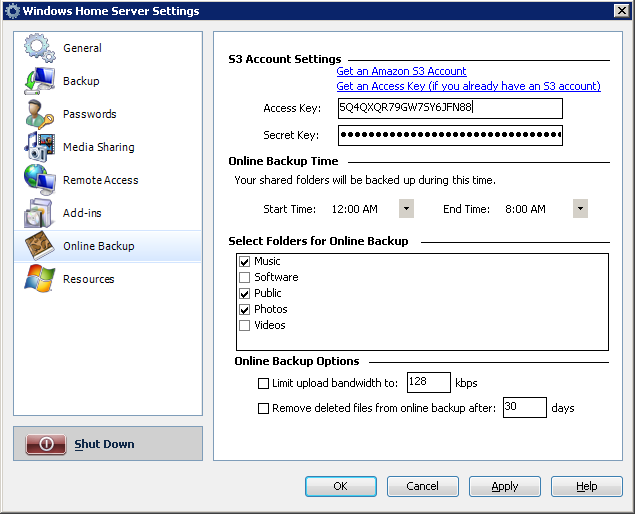
Task: Click the days value field showing 30
Action: pos(524,407)
